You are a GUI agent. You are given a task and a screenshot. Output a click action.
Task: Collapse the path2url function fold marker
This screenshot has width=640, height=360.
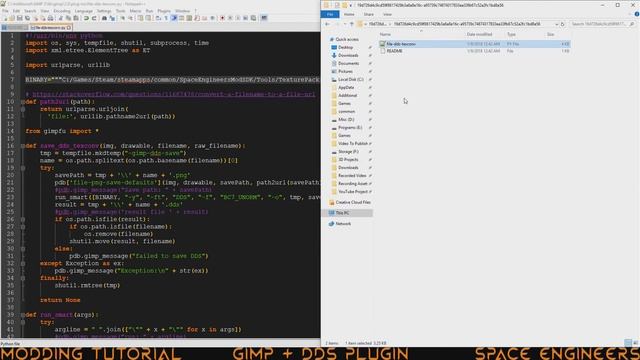coord(23,102)
